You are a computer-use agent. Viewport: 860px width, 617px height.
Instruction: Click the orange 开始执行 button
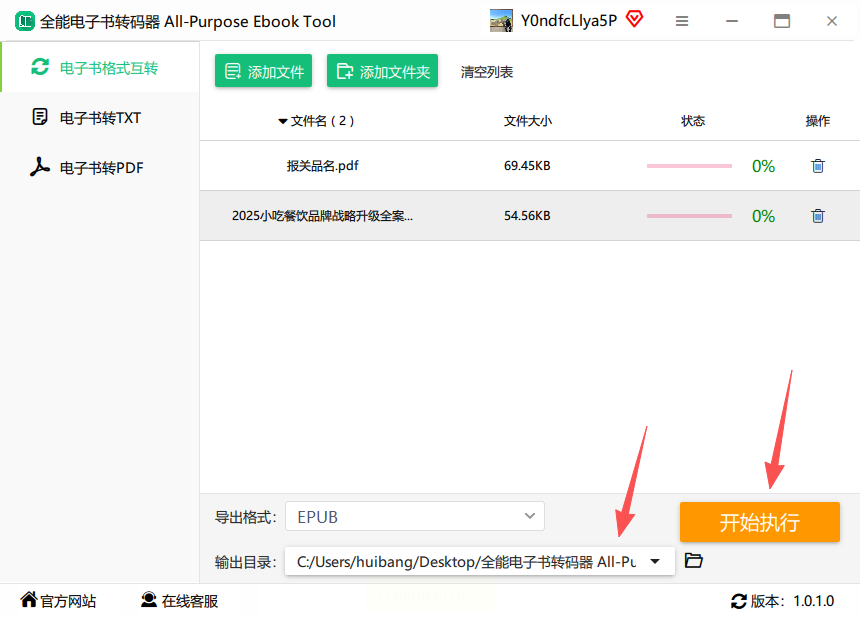click(760, 522)
